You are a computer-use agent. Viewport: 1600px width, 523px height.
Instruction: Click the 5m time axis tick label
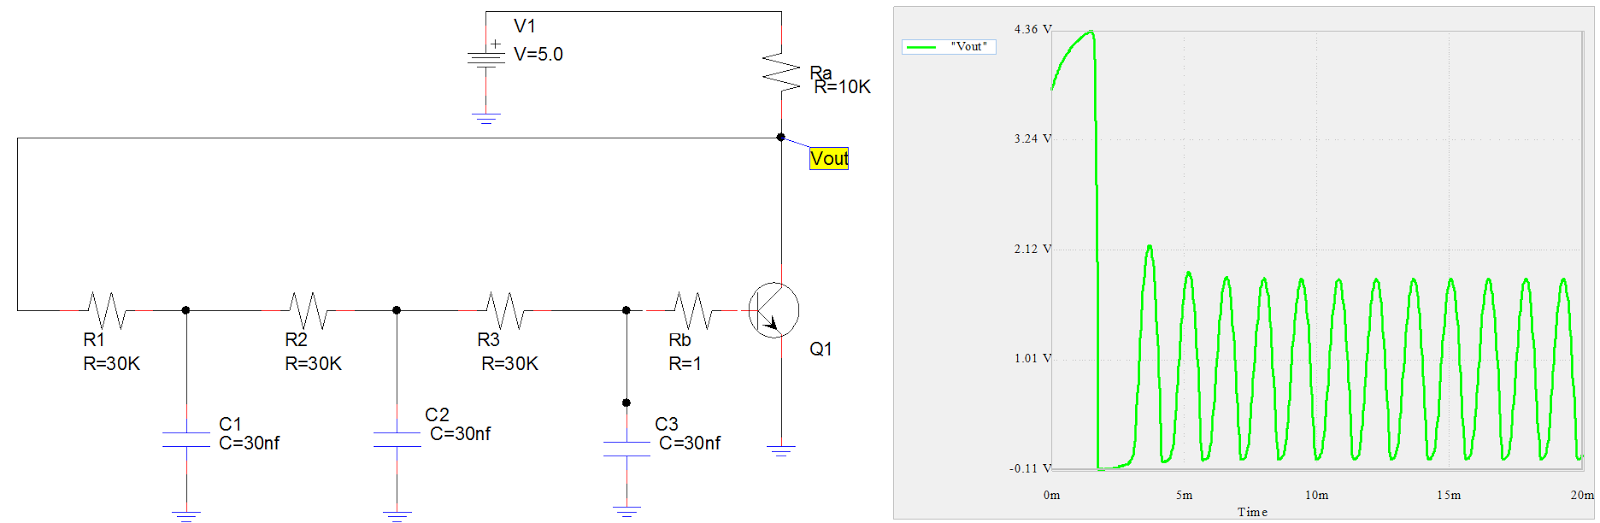(1184, 495)
